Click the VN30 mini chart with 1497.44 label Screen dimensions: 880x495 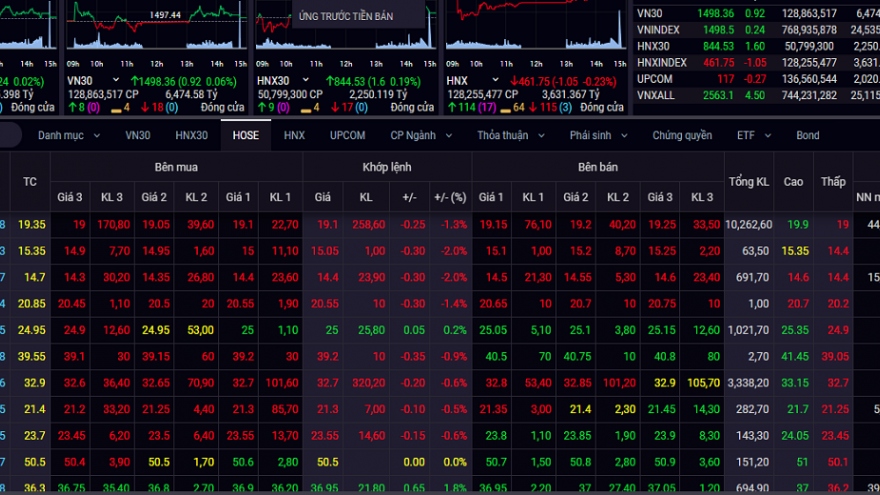coord(155,25)
